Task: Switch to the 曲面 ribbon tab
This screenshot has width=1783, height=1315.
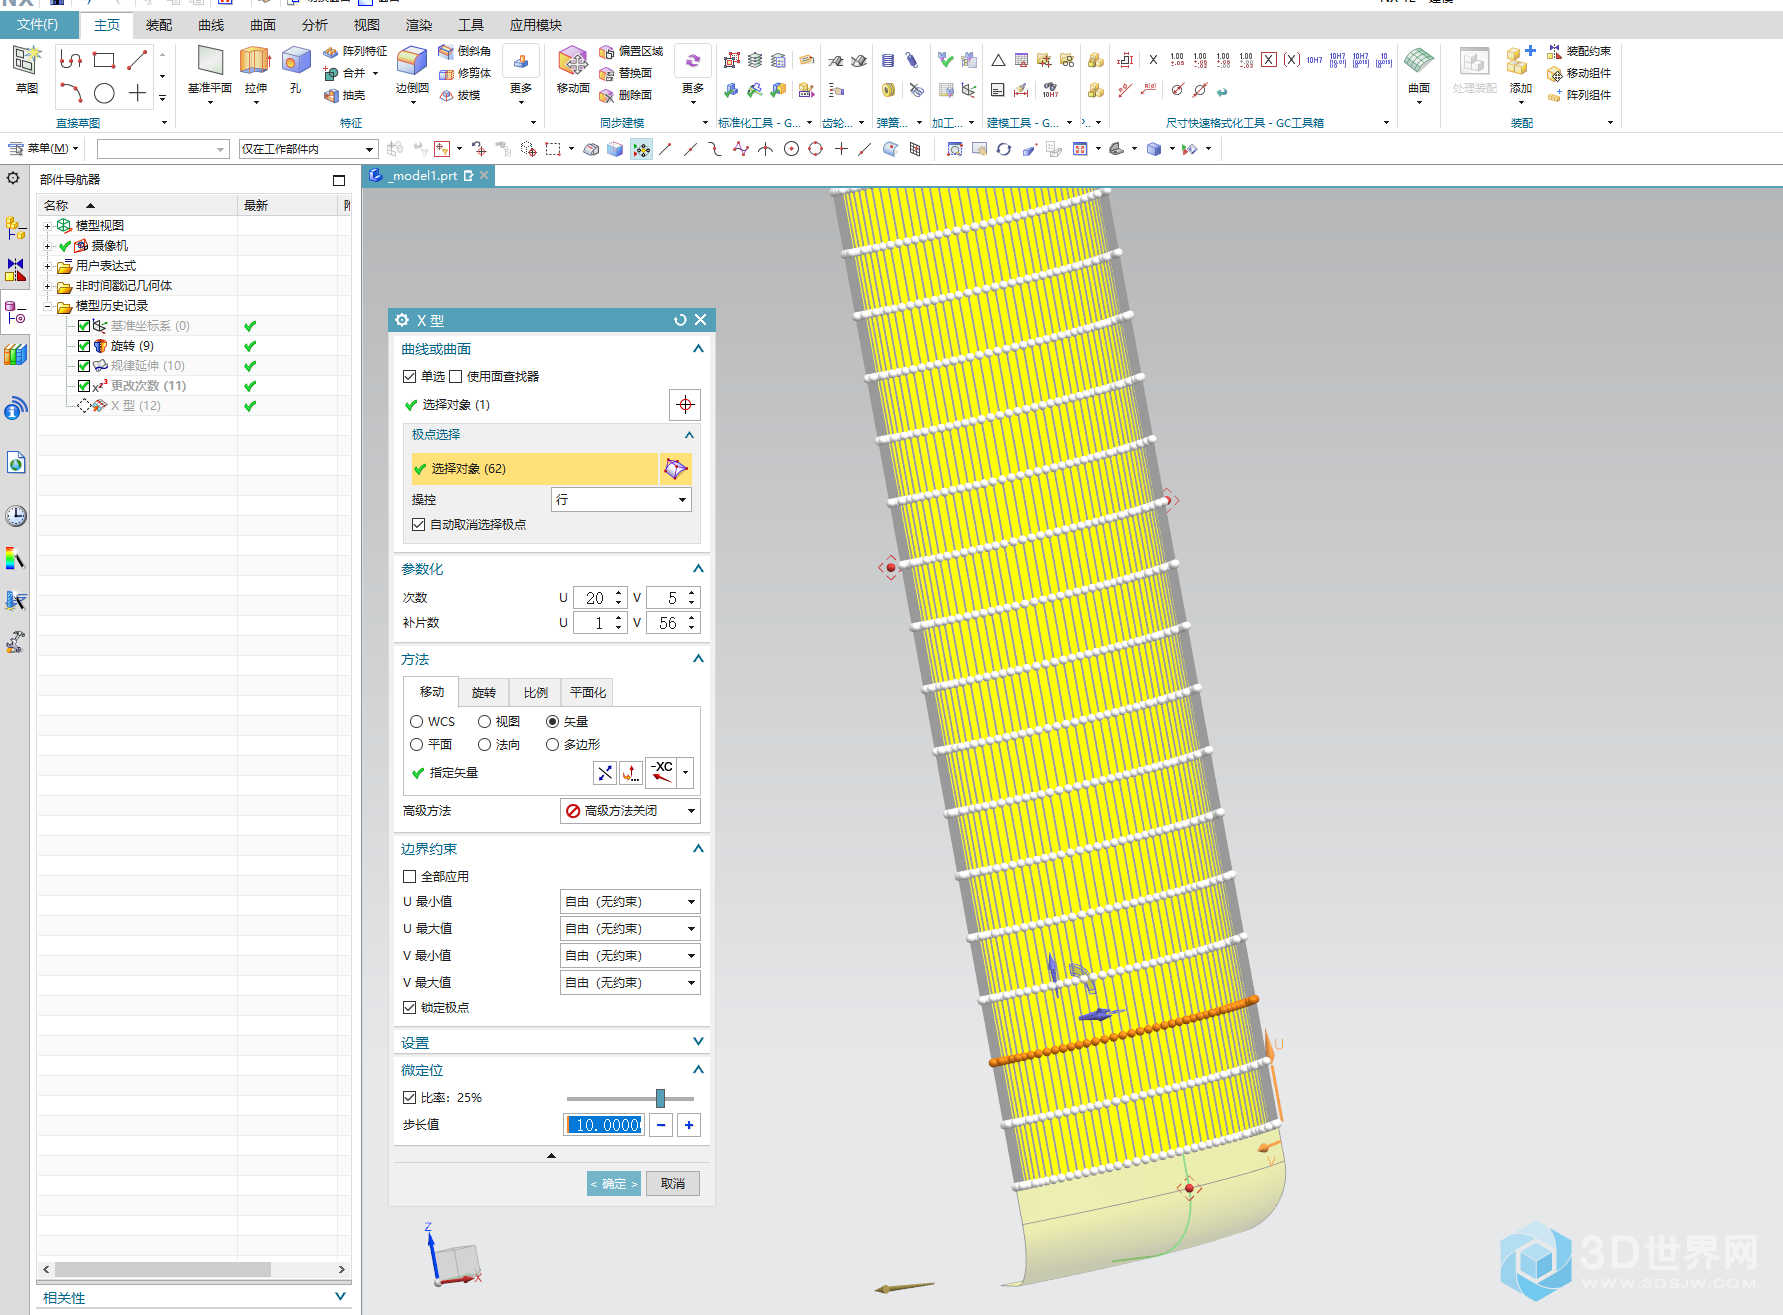Action: 263,25
